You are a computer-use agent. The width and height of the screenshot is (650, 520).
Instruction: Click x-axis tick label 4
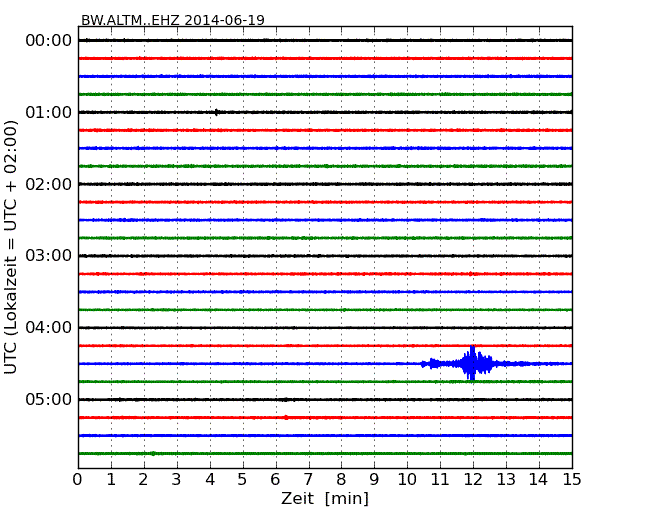210,480
